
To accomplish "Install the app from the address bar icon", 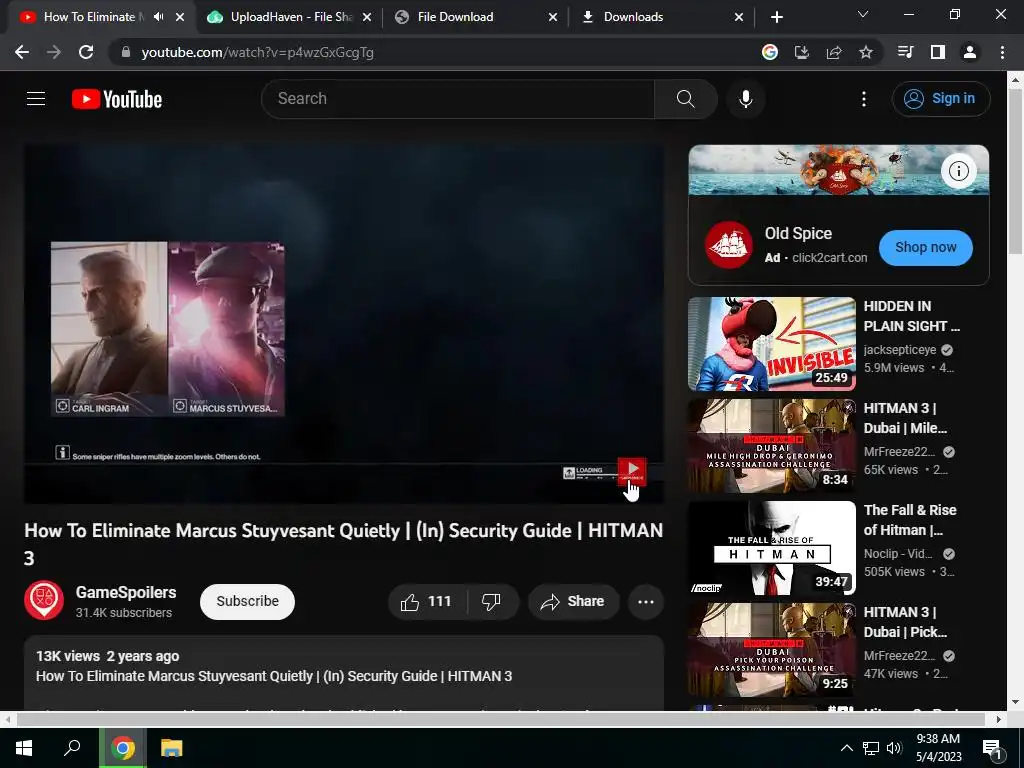I will click(802, 52).
